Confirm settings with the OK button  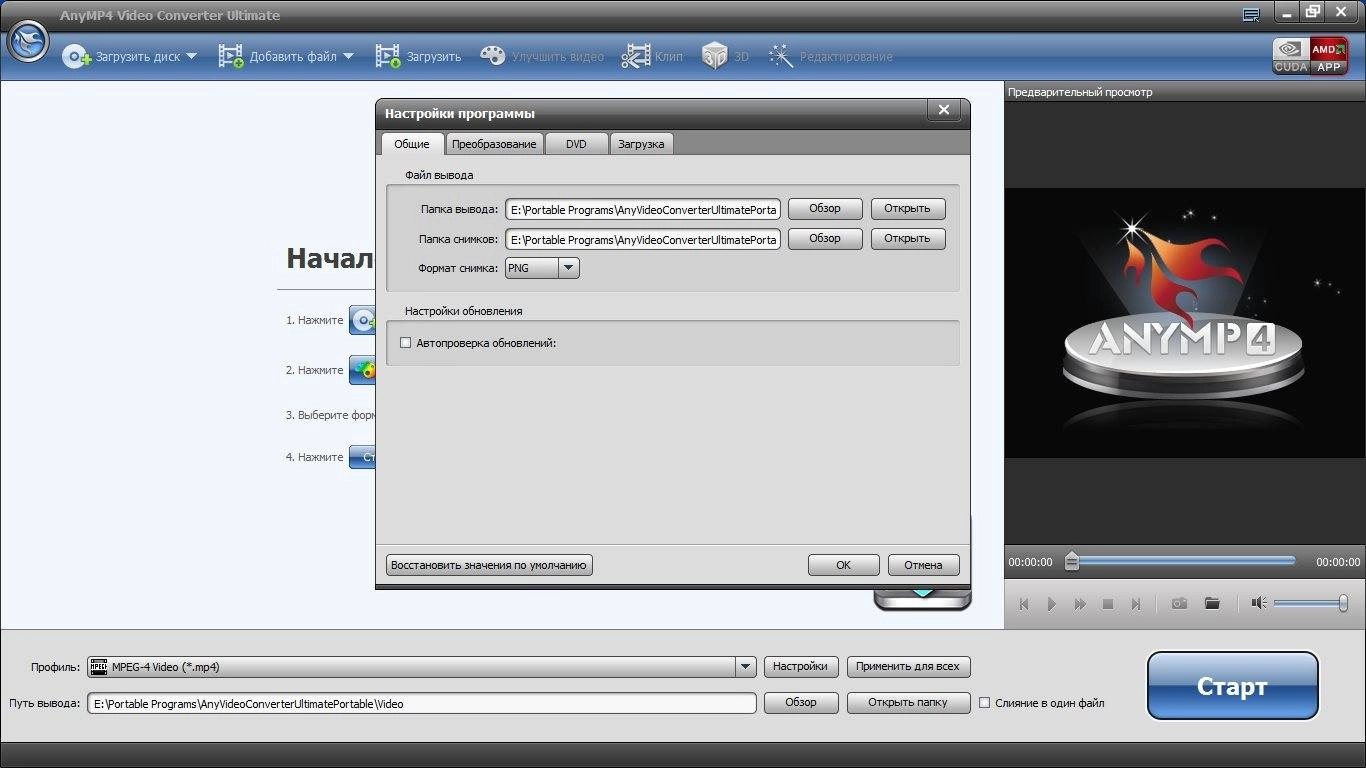tap(844, 565)
